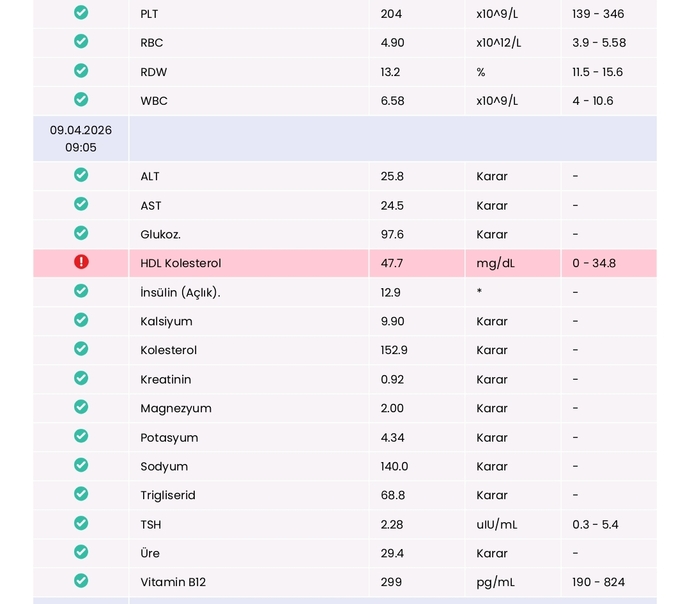Click the green check icon beside ALT

point(81,175)
